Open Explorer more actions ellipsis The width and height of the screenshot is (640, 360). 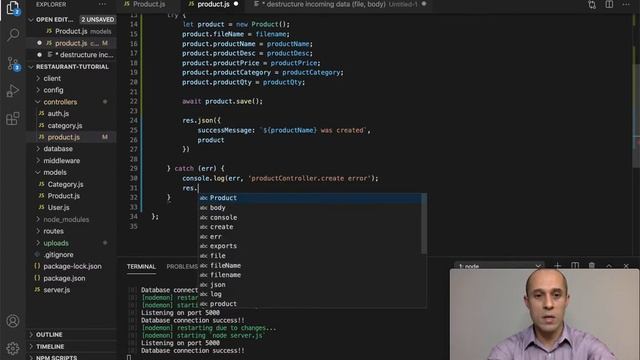[x=102, y=4]
